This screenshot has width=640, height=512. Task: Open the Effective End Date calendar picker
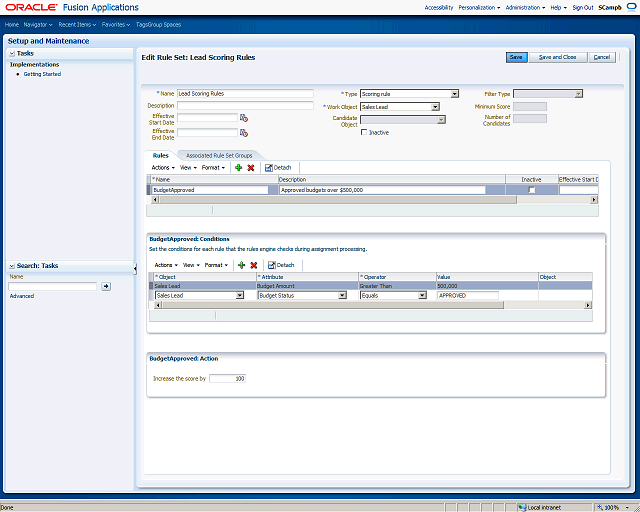244,133
